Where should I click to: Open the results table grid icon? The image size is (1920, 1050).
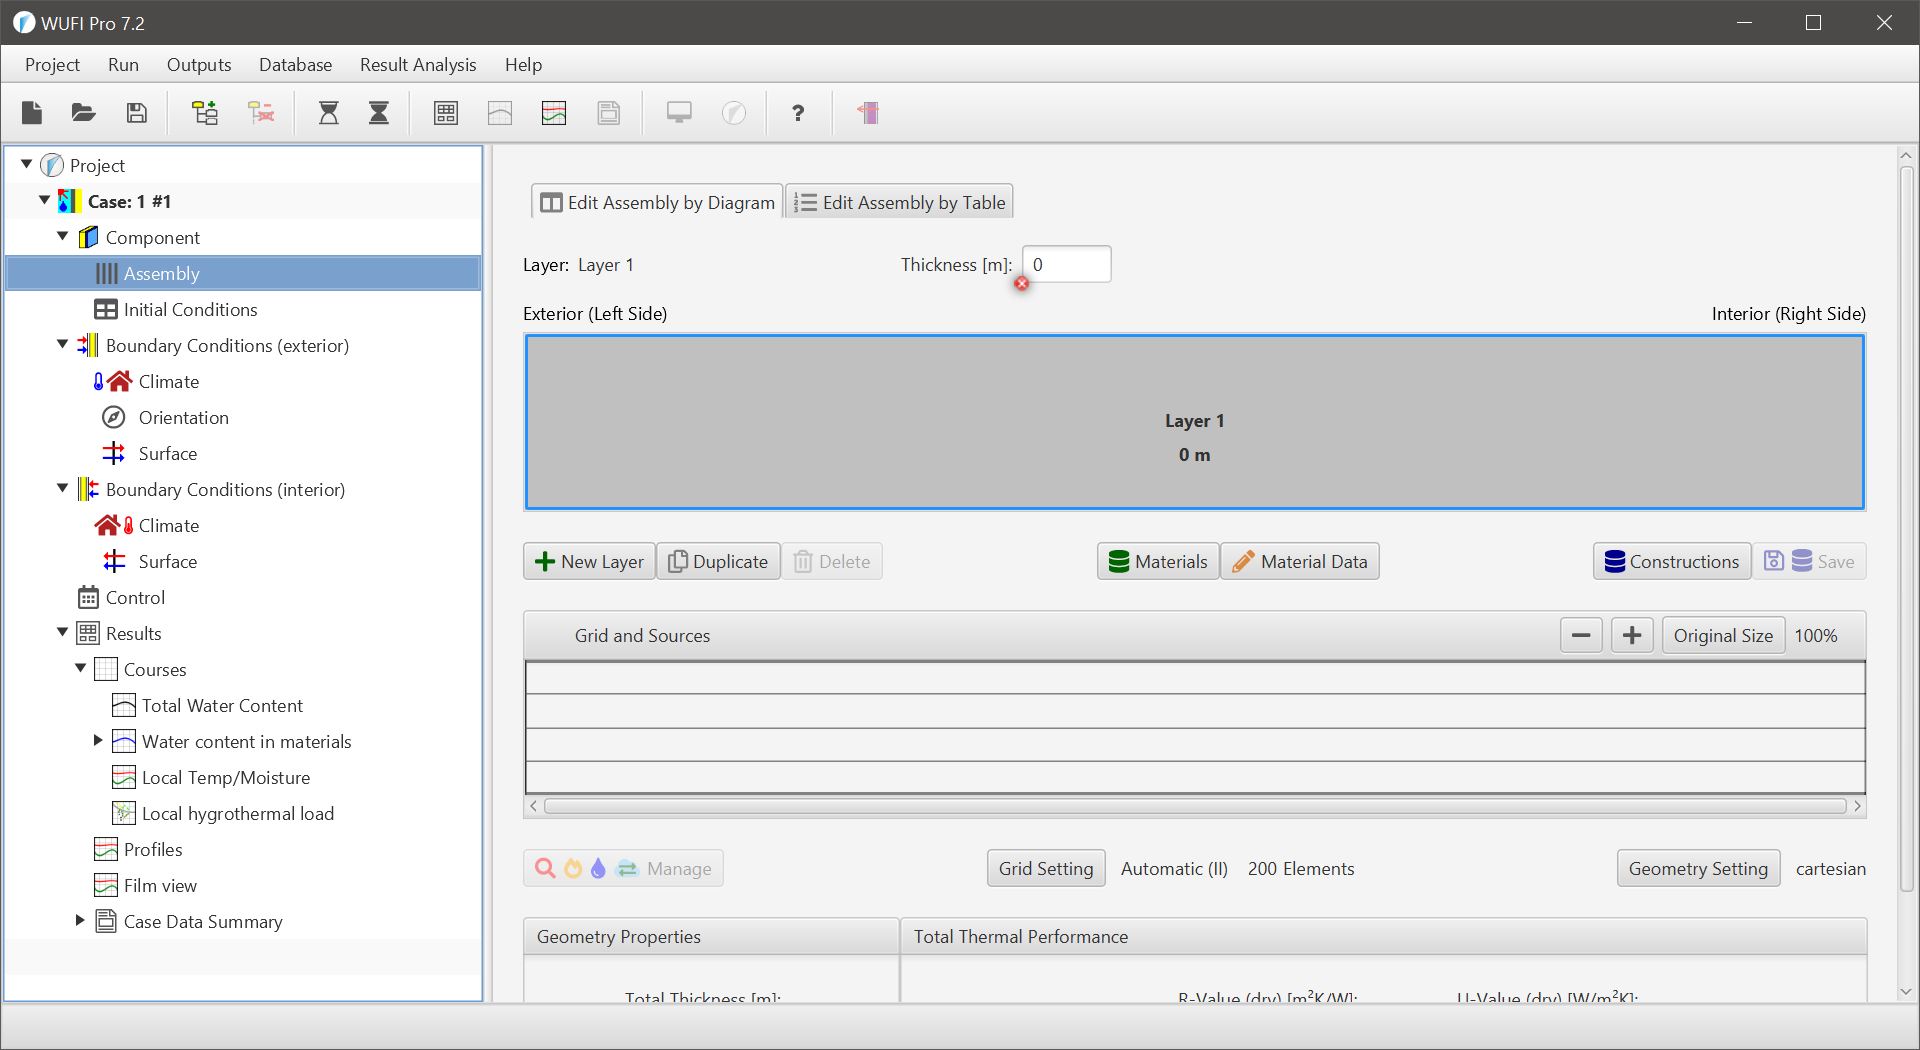point(446,113)
